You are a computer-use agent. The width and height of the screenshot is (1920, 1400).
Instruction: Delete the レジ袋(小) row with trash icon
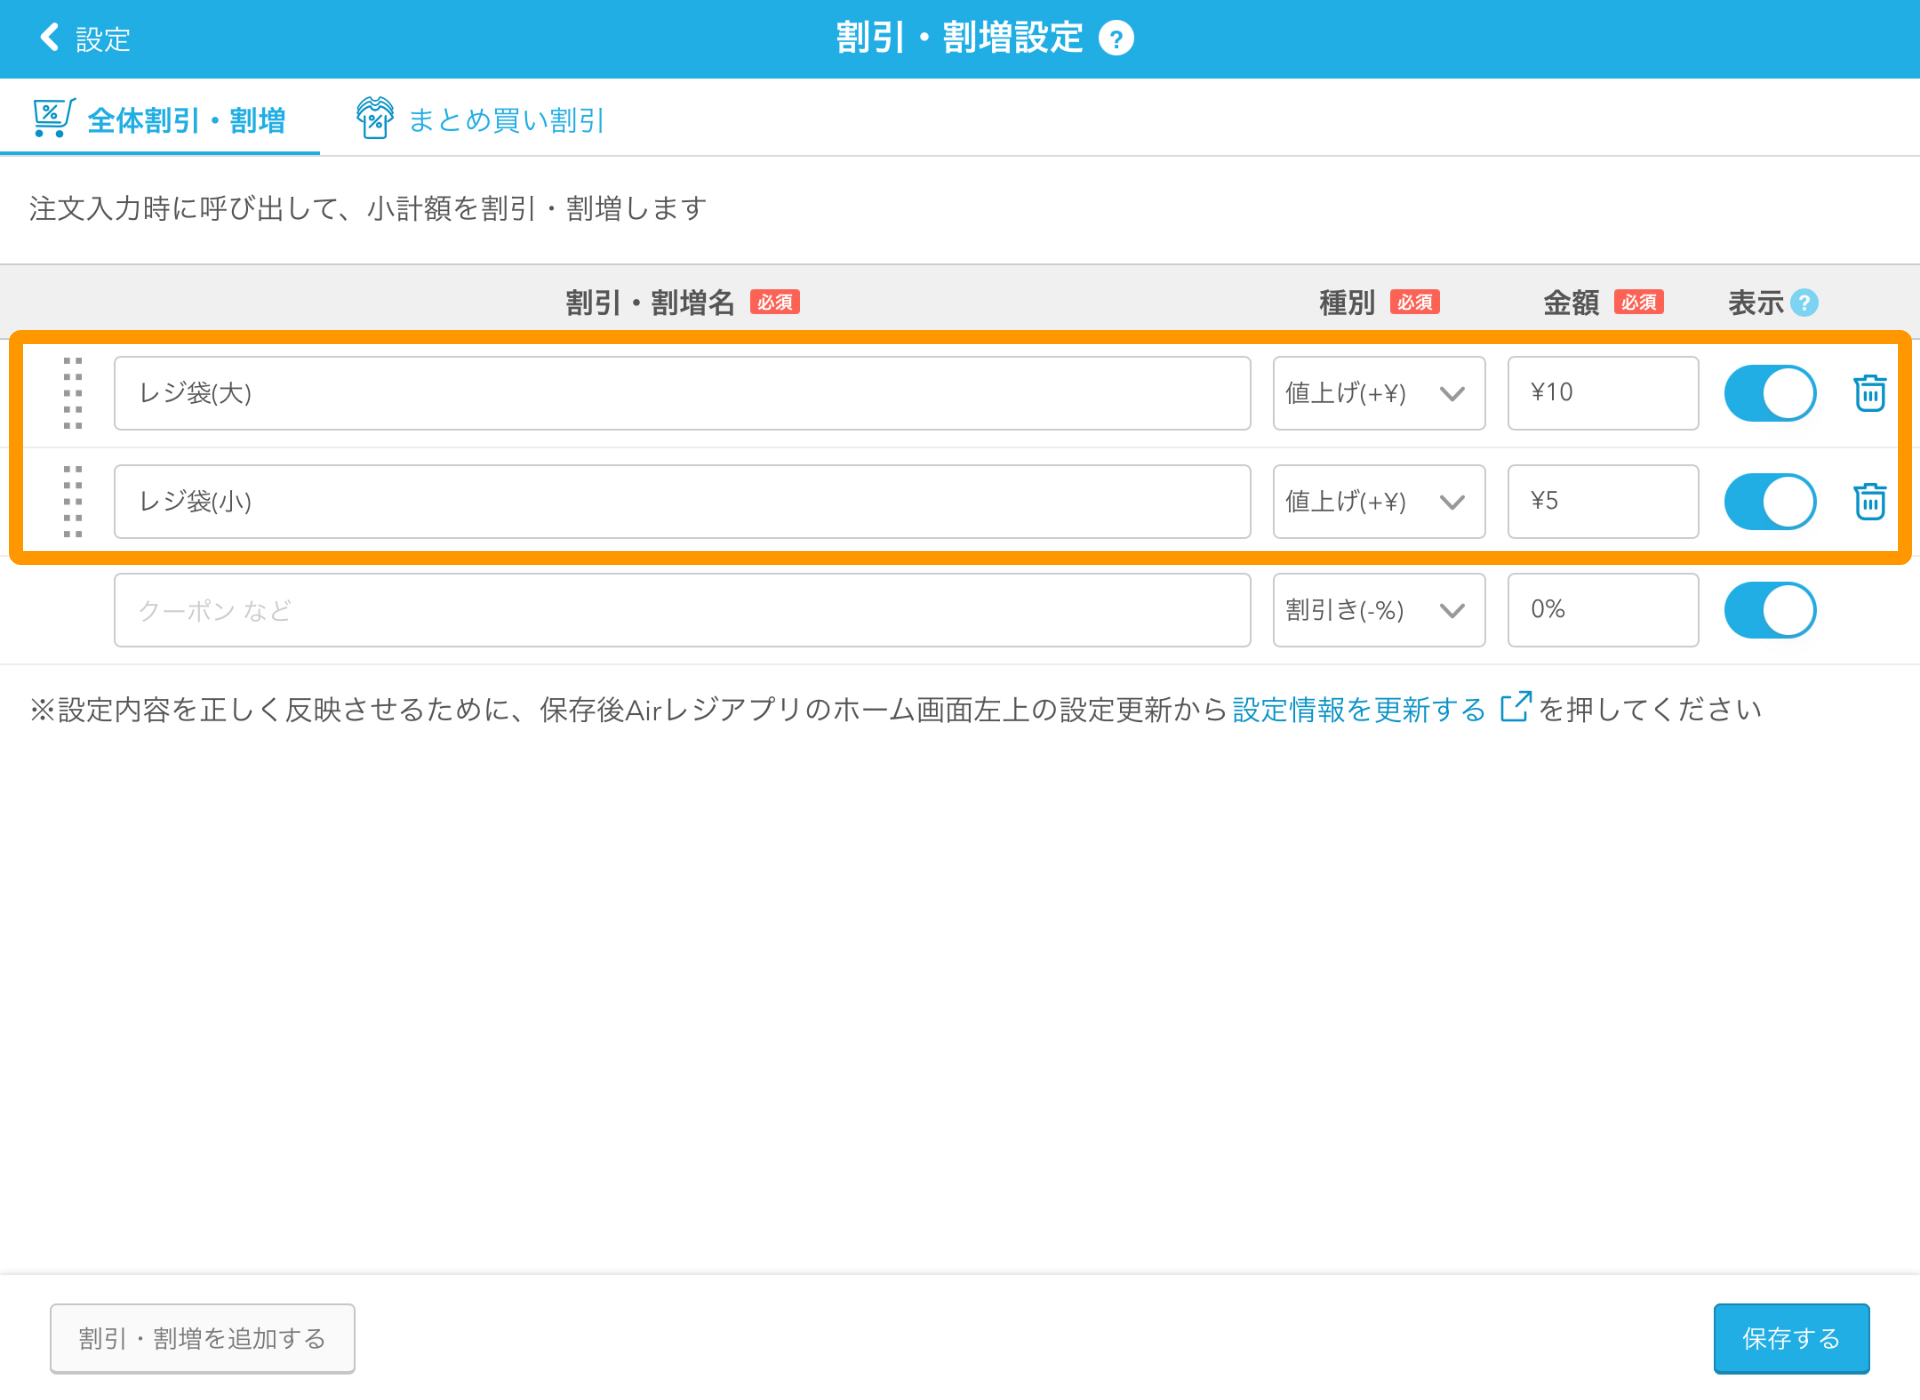pyautogui.click(x=1869, y=501)
